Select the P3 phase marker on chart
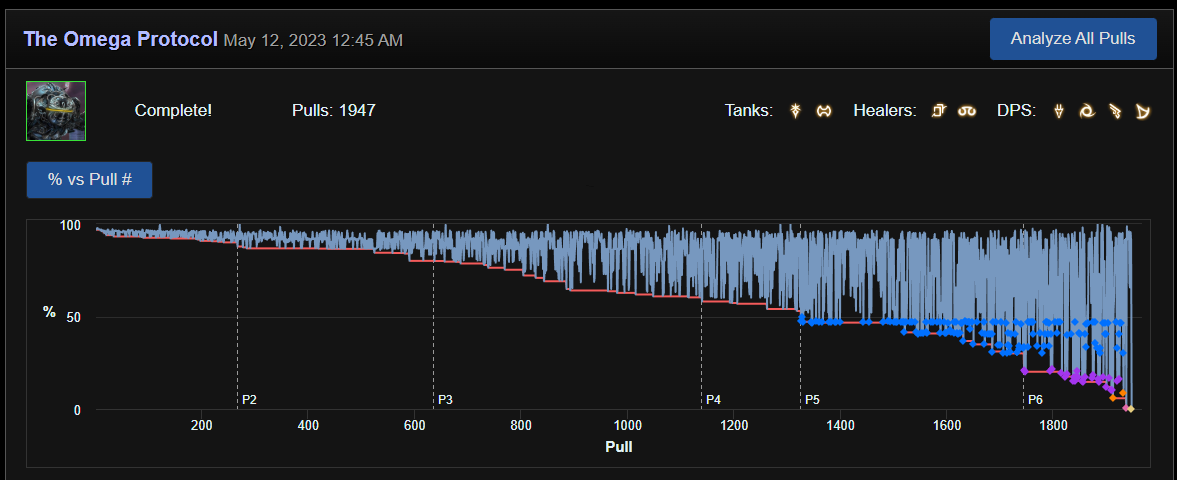This screenshot has width=1177, height=480. [445, 399]
